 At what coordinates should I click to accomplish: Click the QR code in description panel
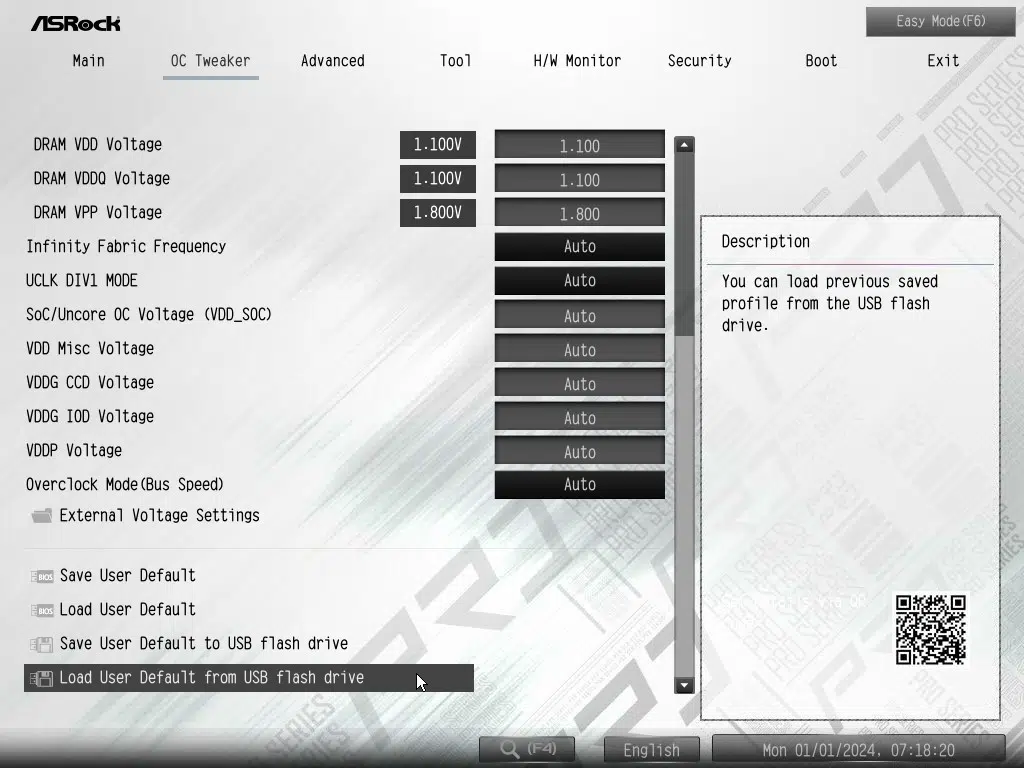pyautogui.click(x=930, y=629)
